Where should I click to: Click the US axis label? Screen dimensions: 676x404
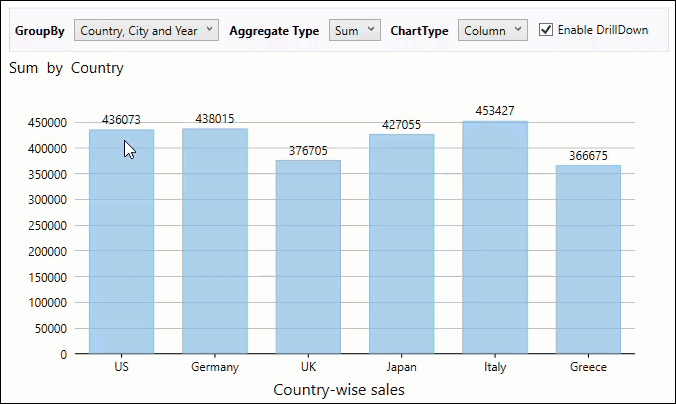(121, 367)
